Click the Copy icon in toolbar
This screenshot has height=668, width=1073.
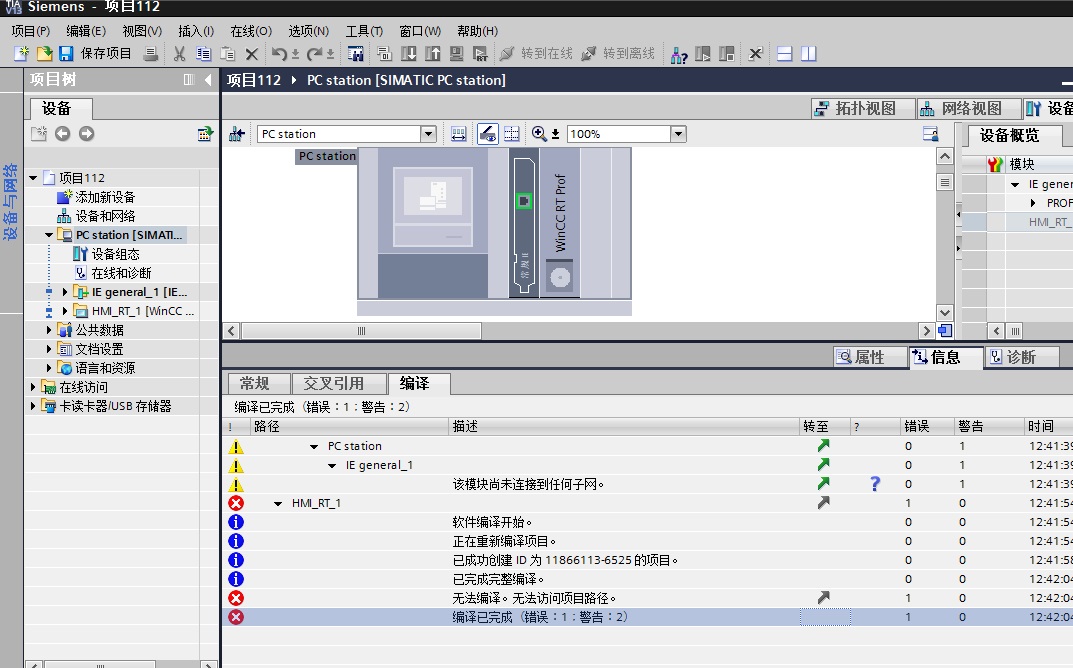tap(203, 53)
